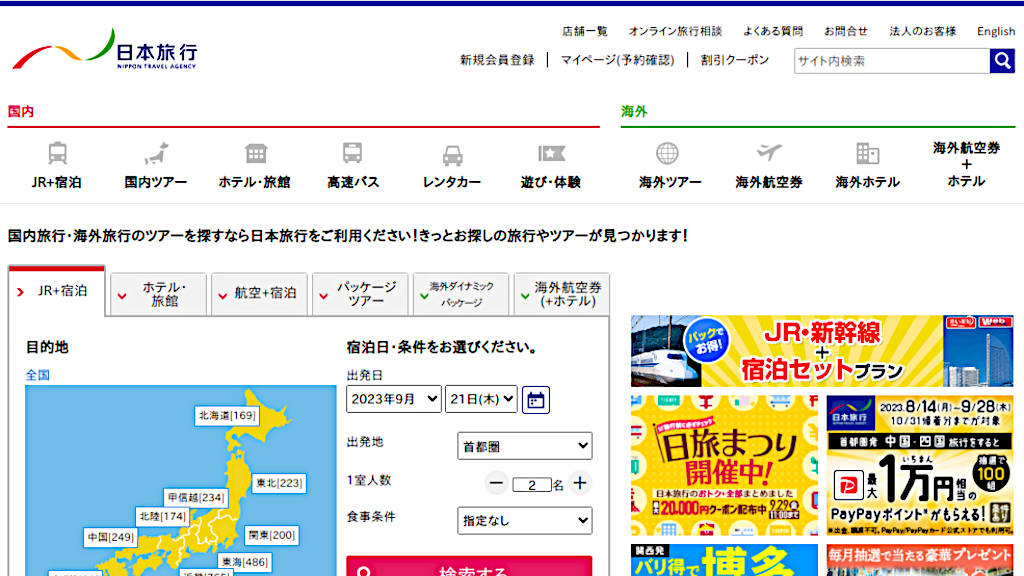This screenshot has width=1024, height=576.
Task: Open the 日旅まつり開催中 banner
Action: tap(724, 466)
